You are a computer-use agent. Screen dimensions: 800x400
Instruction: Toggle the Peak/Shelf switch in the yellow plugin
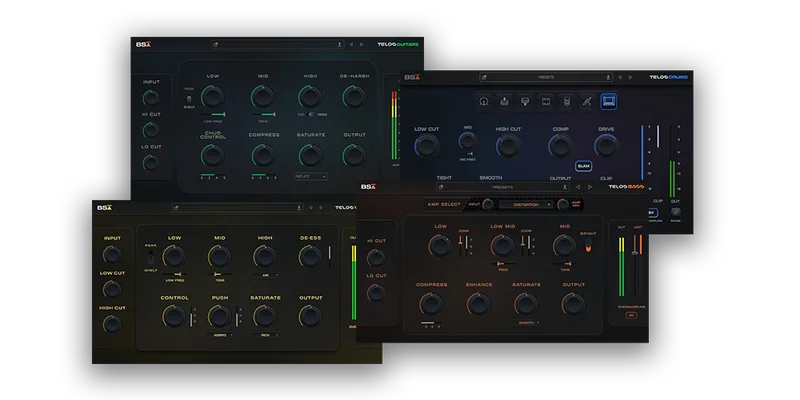pos(151,257)
